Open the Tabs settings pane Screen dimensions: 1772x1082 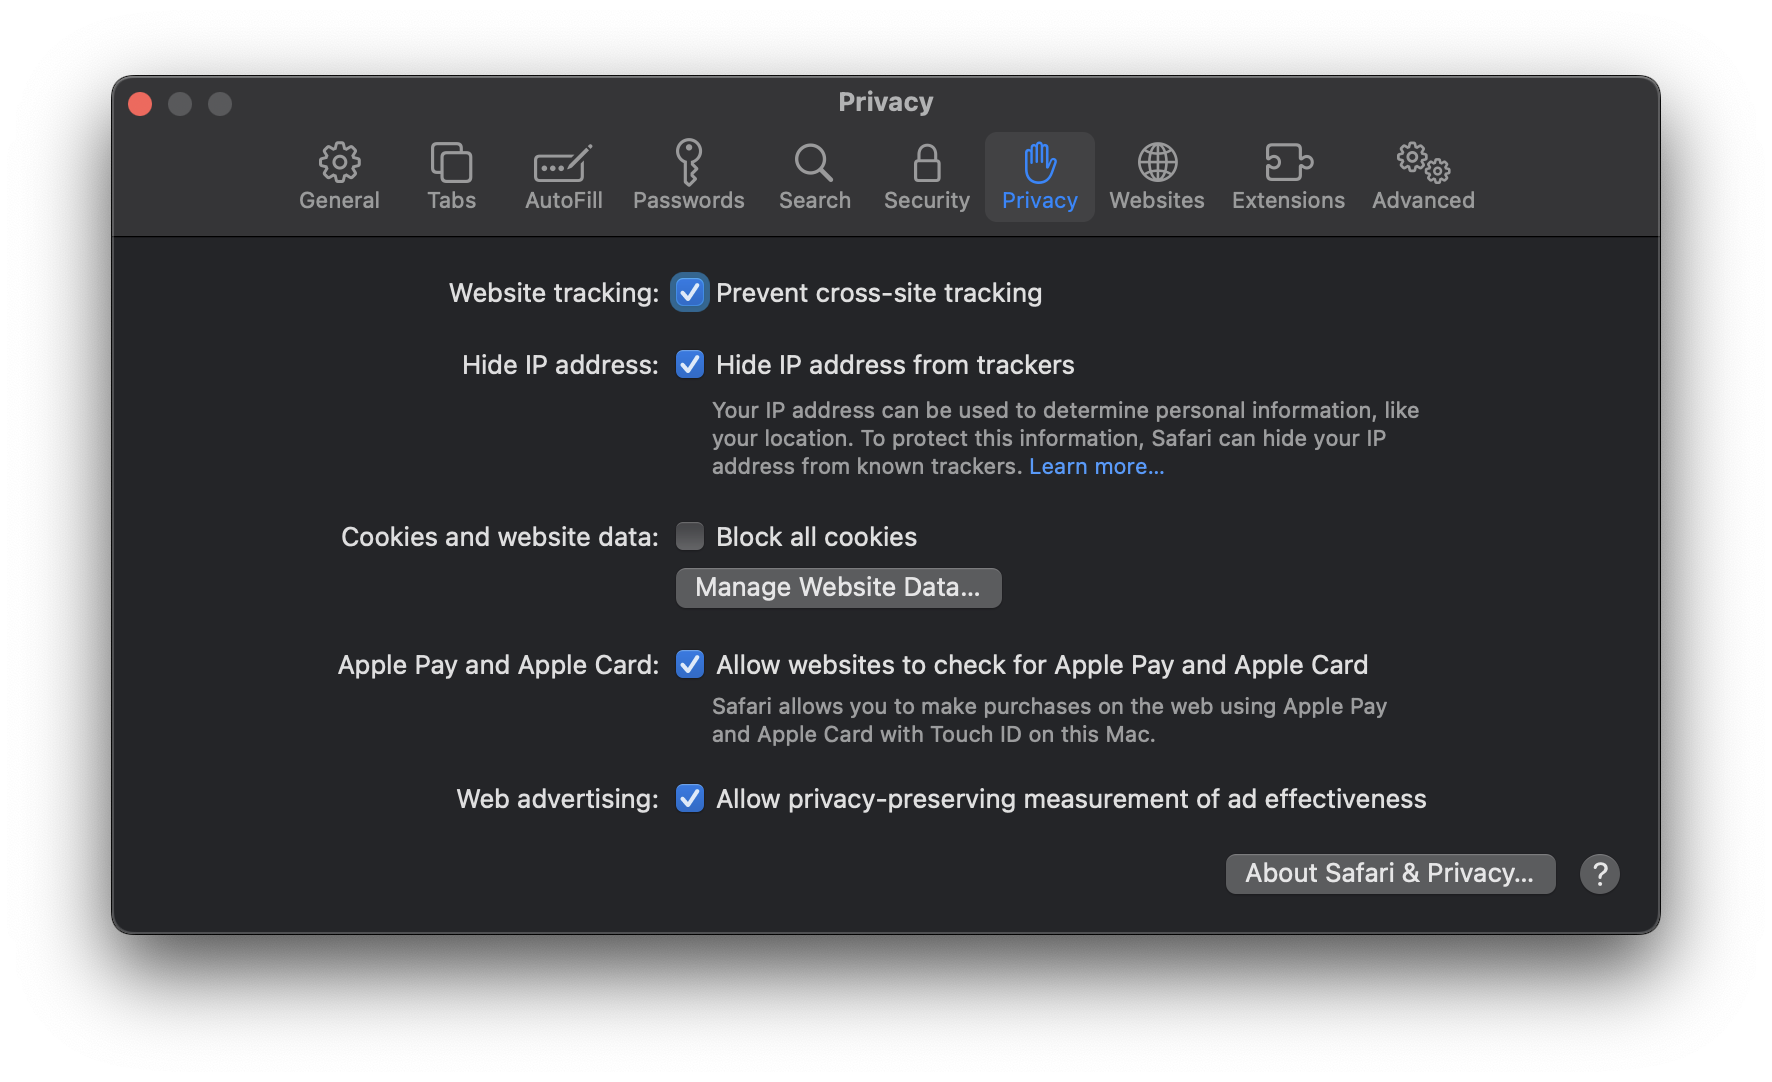tap(451, 176)
